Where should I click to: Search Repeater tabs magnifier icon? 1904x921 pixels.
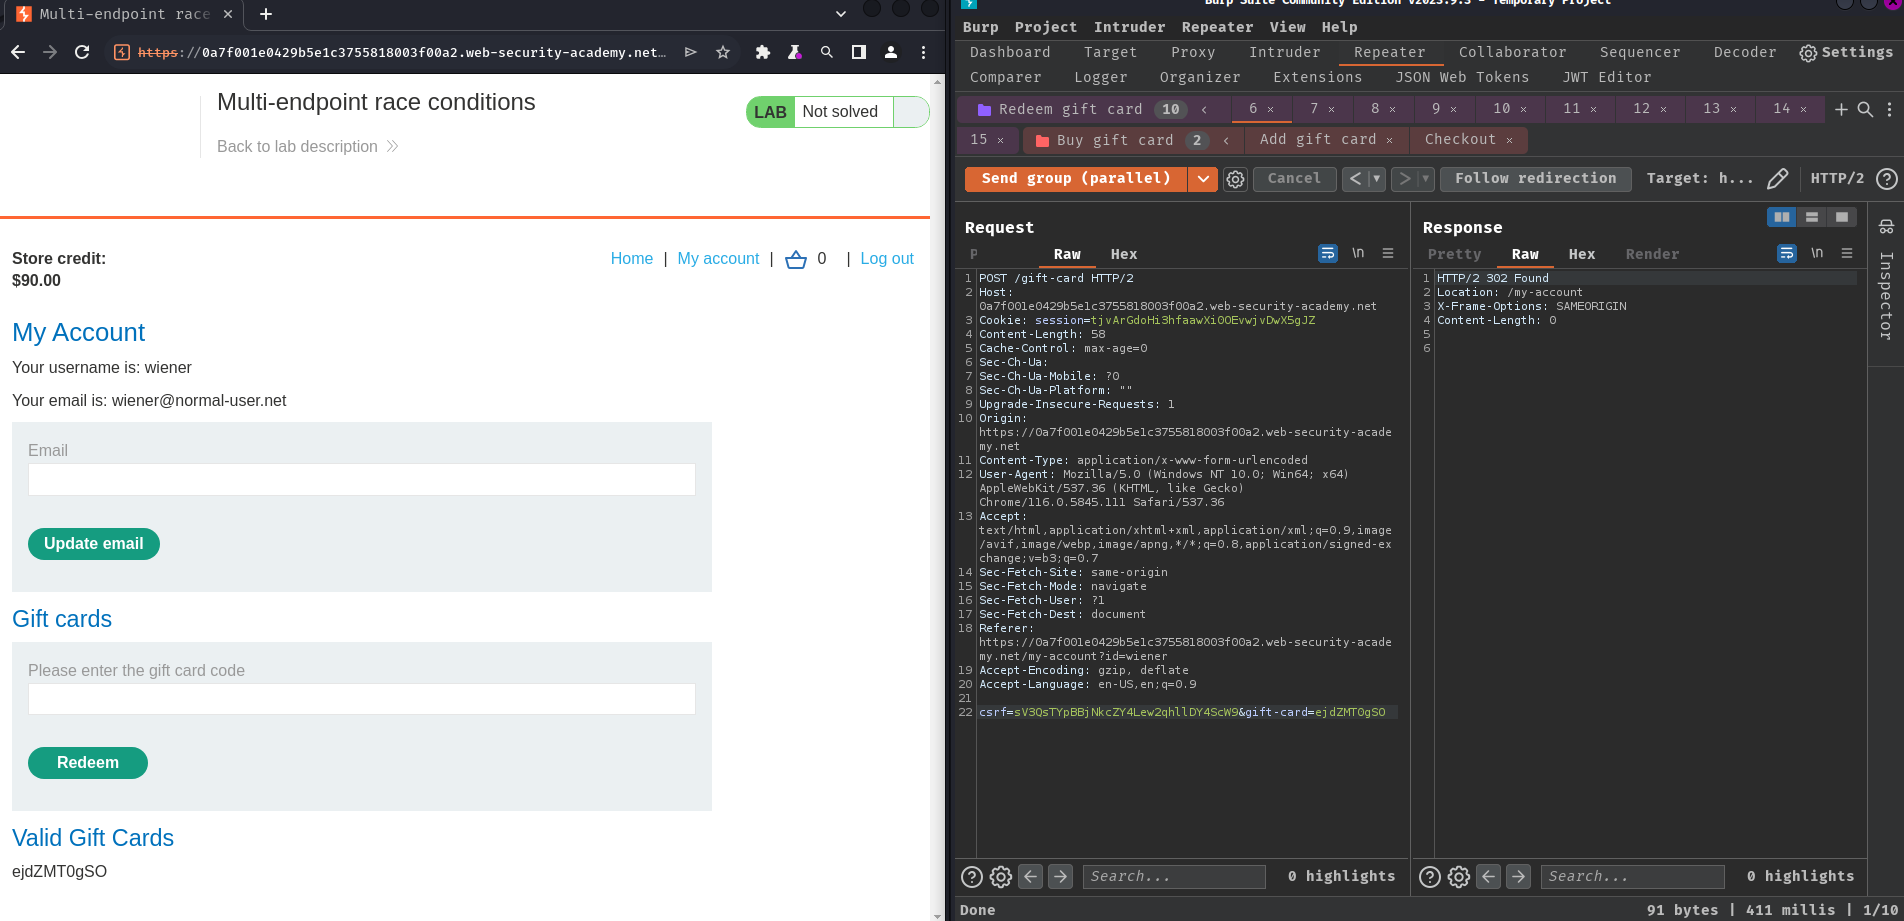click(x=1865, y=109)
